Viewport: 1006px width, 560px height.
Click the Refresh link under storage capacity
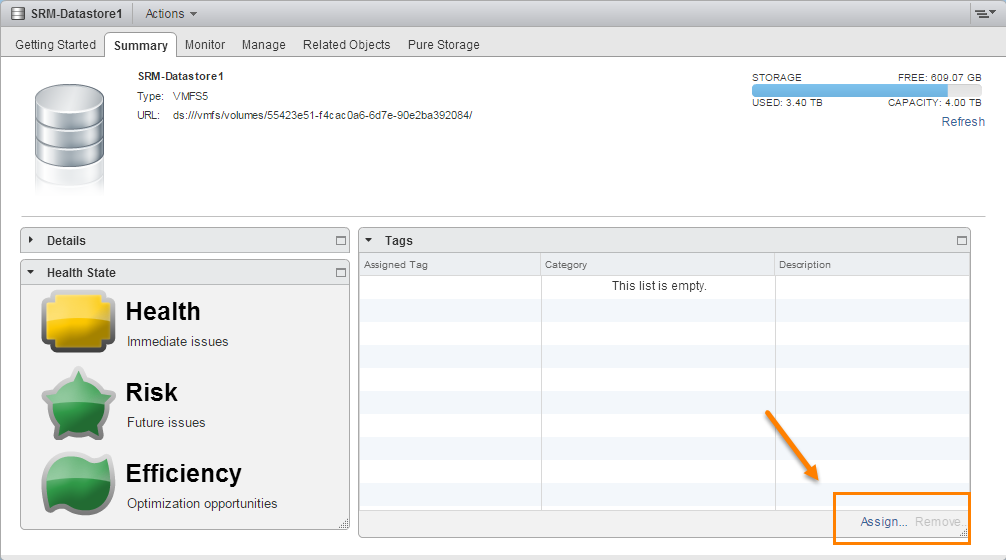point(962,122)
